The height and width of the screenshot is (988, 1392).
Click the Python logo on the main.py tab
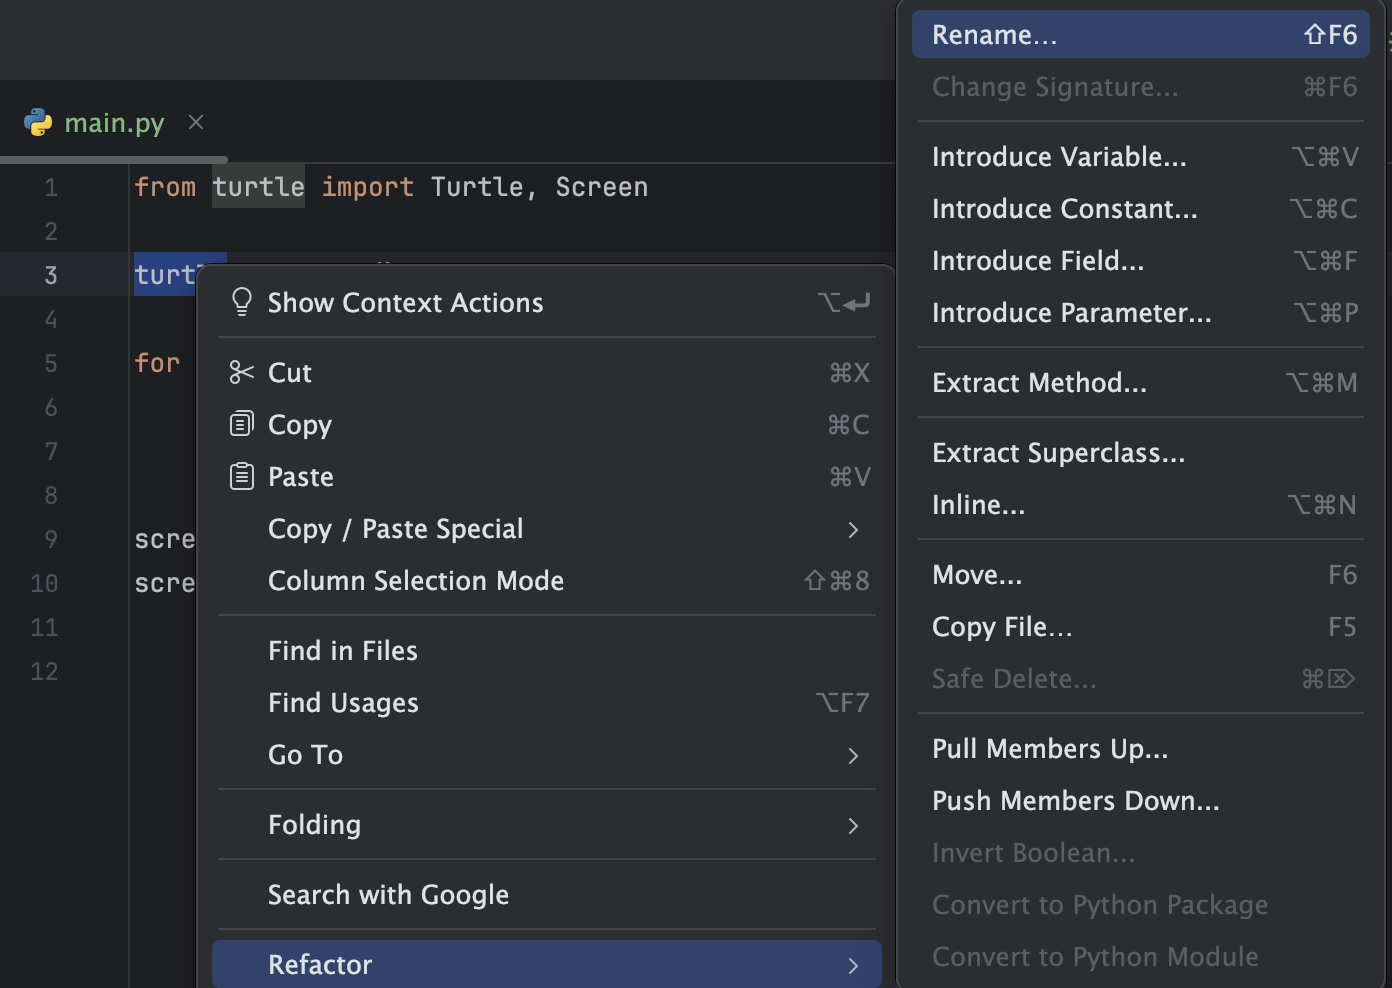38,122
